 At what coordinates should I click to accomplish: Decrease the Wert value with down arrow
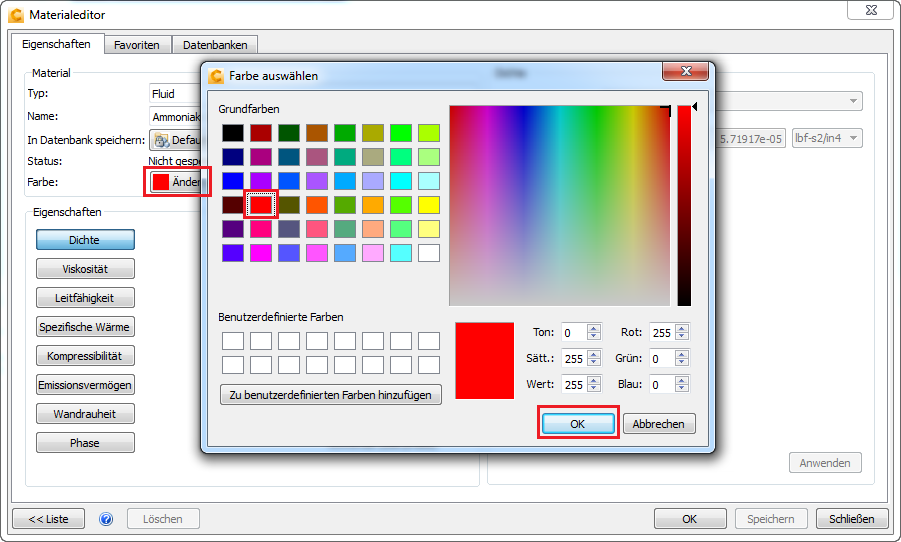(594, 388)
